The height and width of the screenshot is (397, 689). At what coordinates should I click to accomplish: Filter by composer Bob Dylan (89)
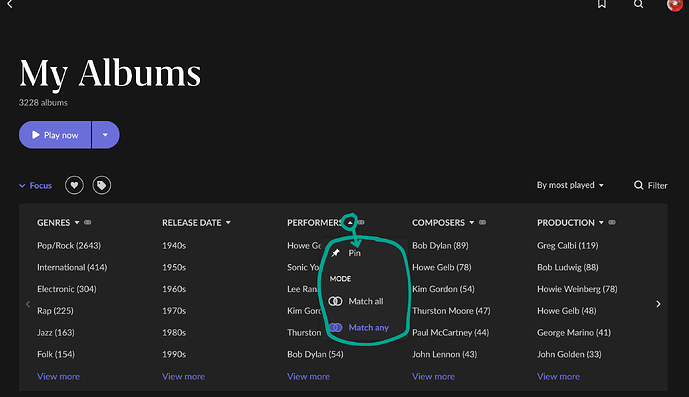440,245
